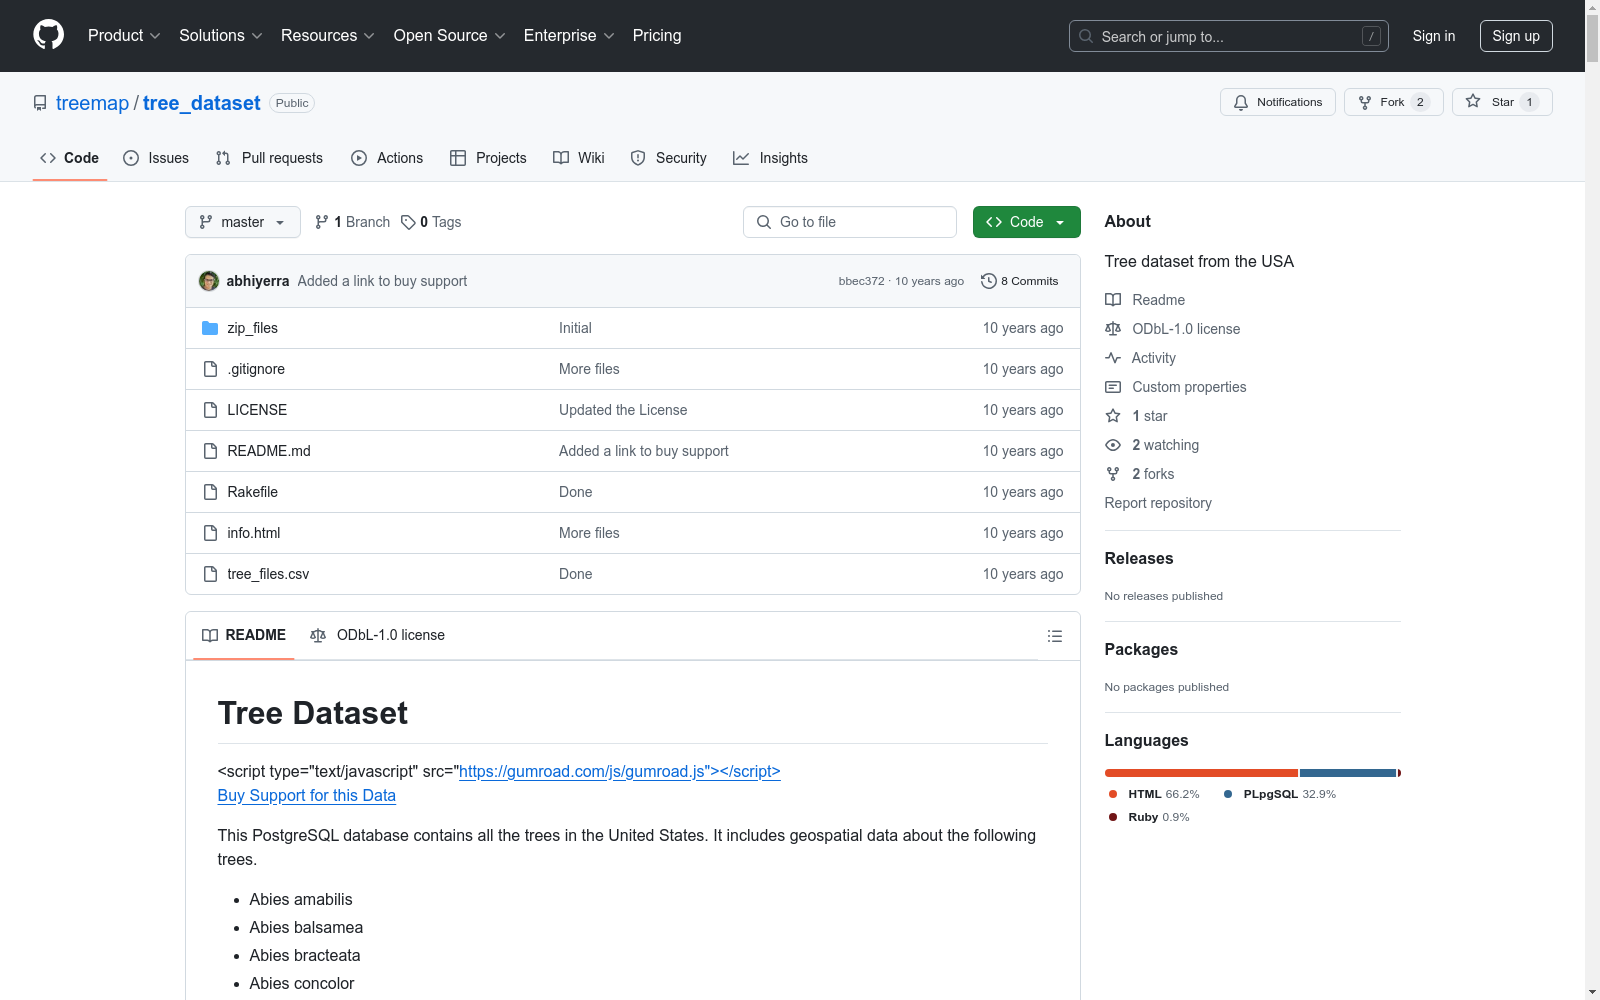Switch to the Projects tab
Image resolution: width=1600 pixels, height=1000 pixels.
(488, 158)
